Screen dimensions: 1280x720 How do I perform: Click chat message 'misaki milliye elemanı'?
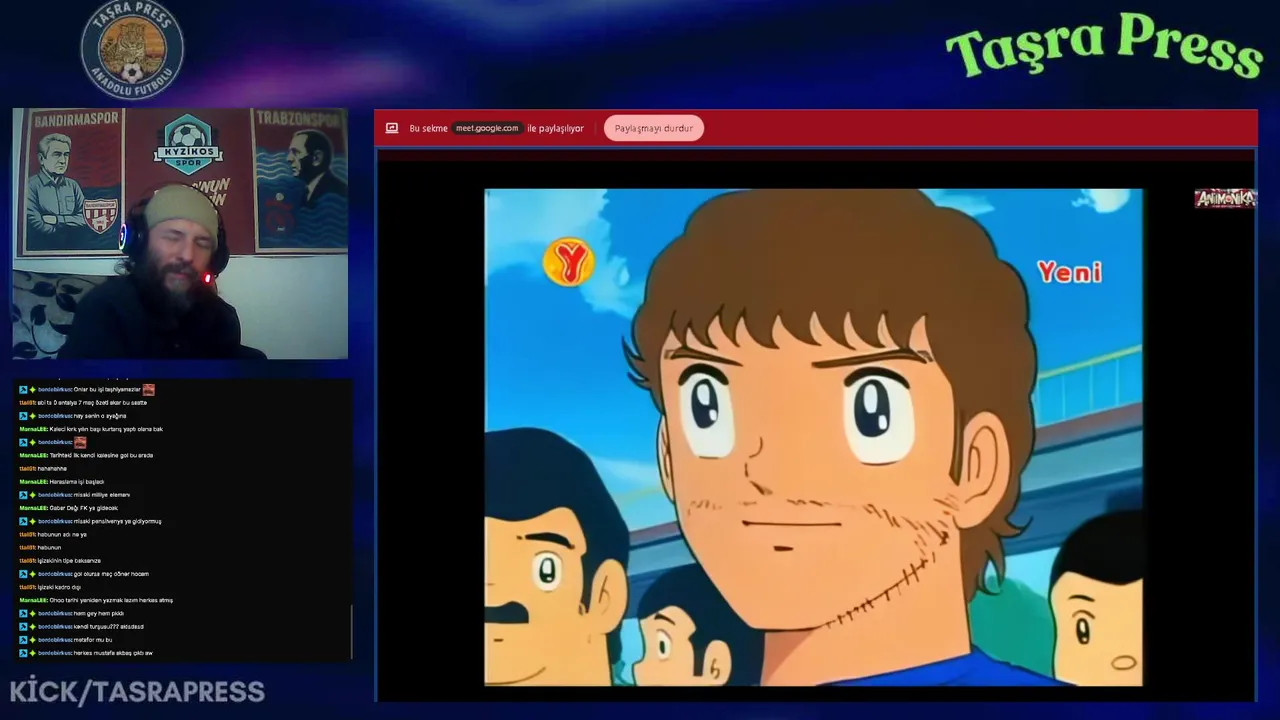click(102, 495)
